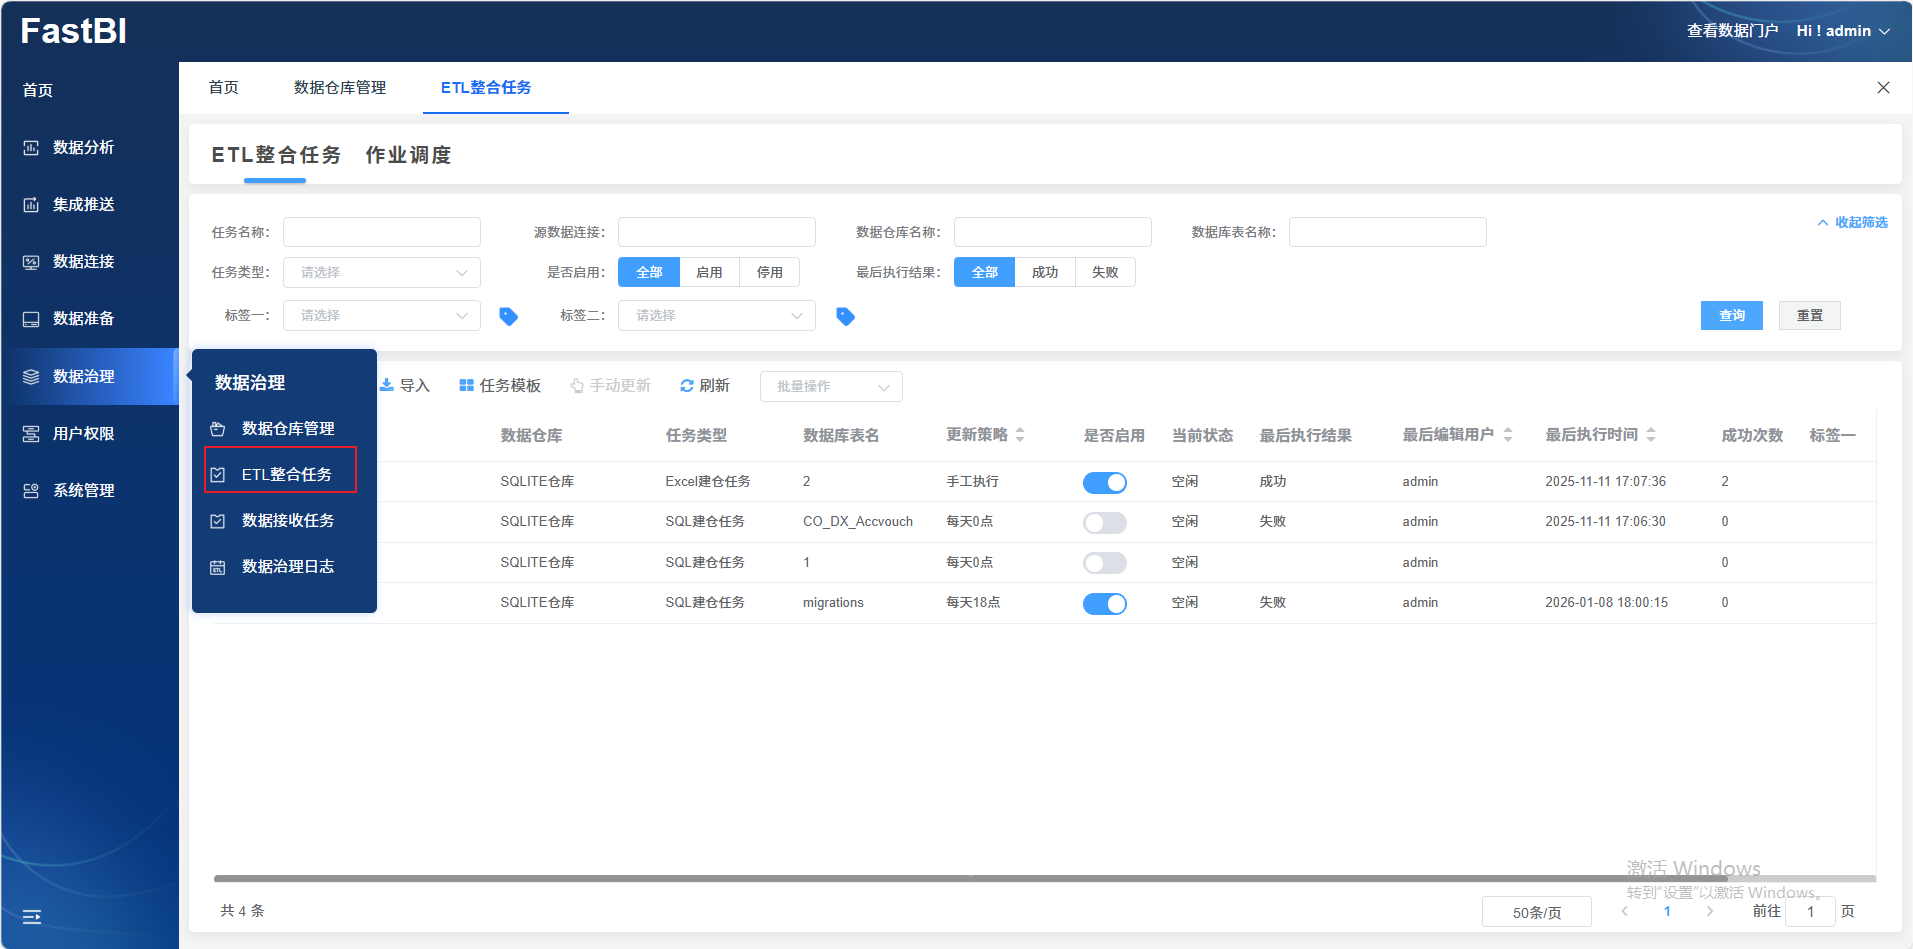Click the 查询 button

(x=1731, y=315)
